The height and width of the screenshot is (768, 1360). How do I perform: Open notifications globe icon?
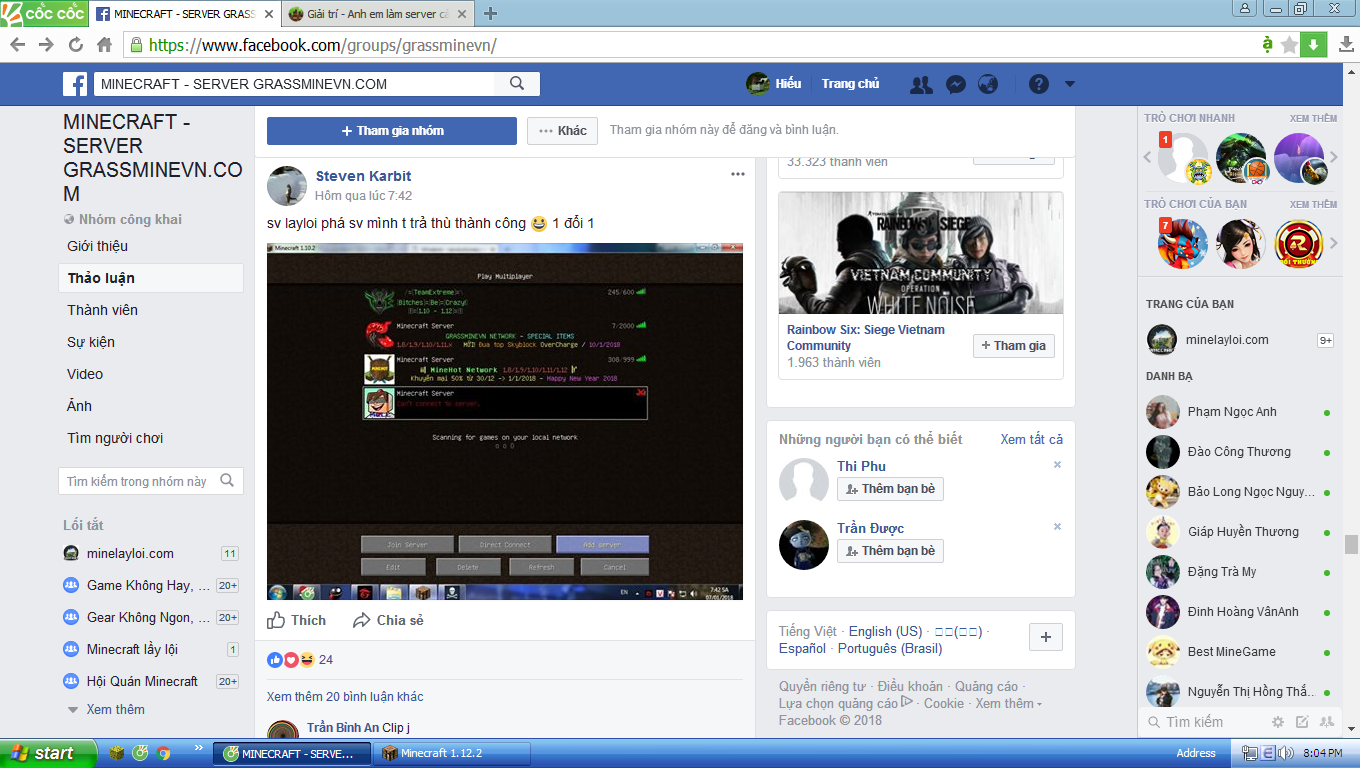(988, 85)
